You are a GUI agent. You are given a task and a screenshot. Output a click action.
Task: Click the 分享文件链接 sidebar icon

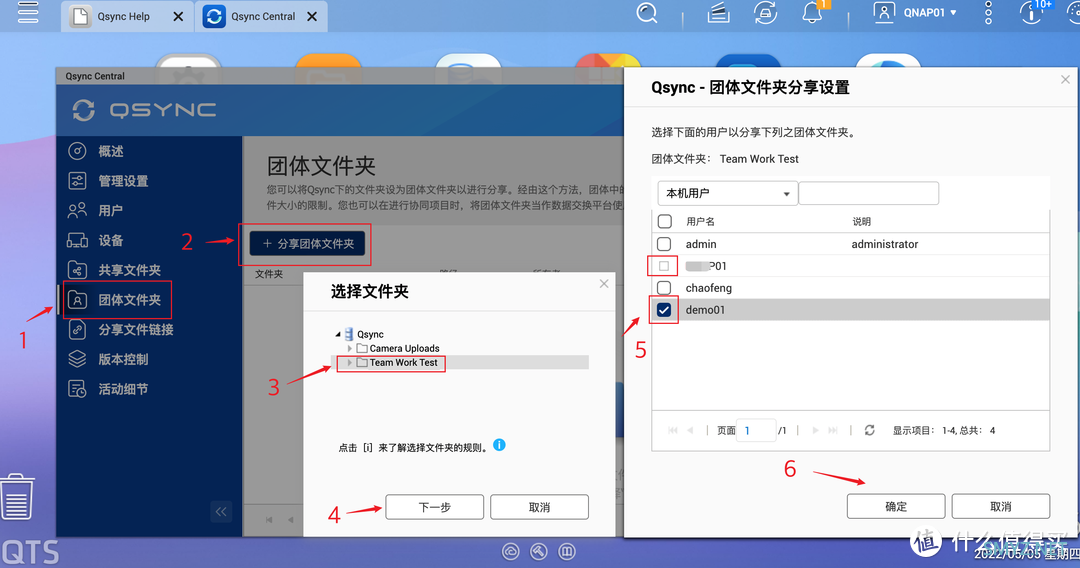(77, 330)
